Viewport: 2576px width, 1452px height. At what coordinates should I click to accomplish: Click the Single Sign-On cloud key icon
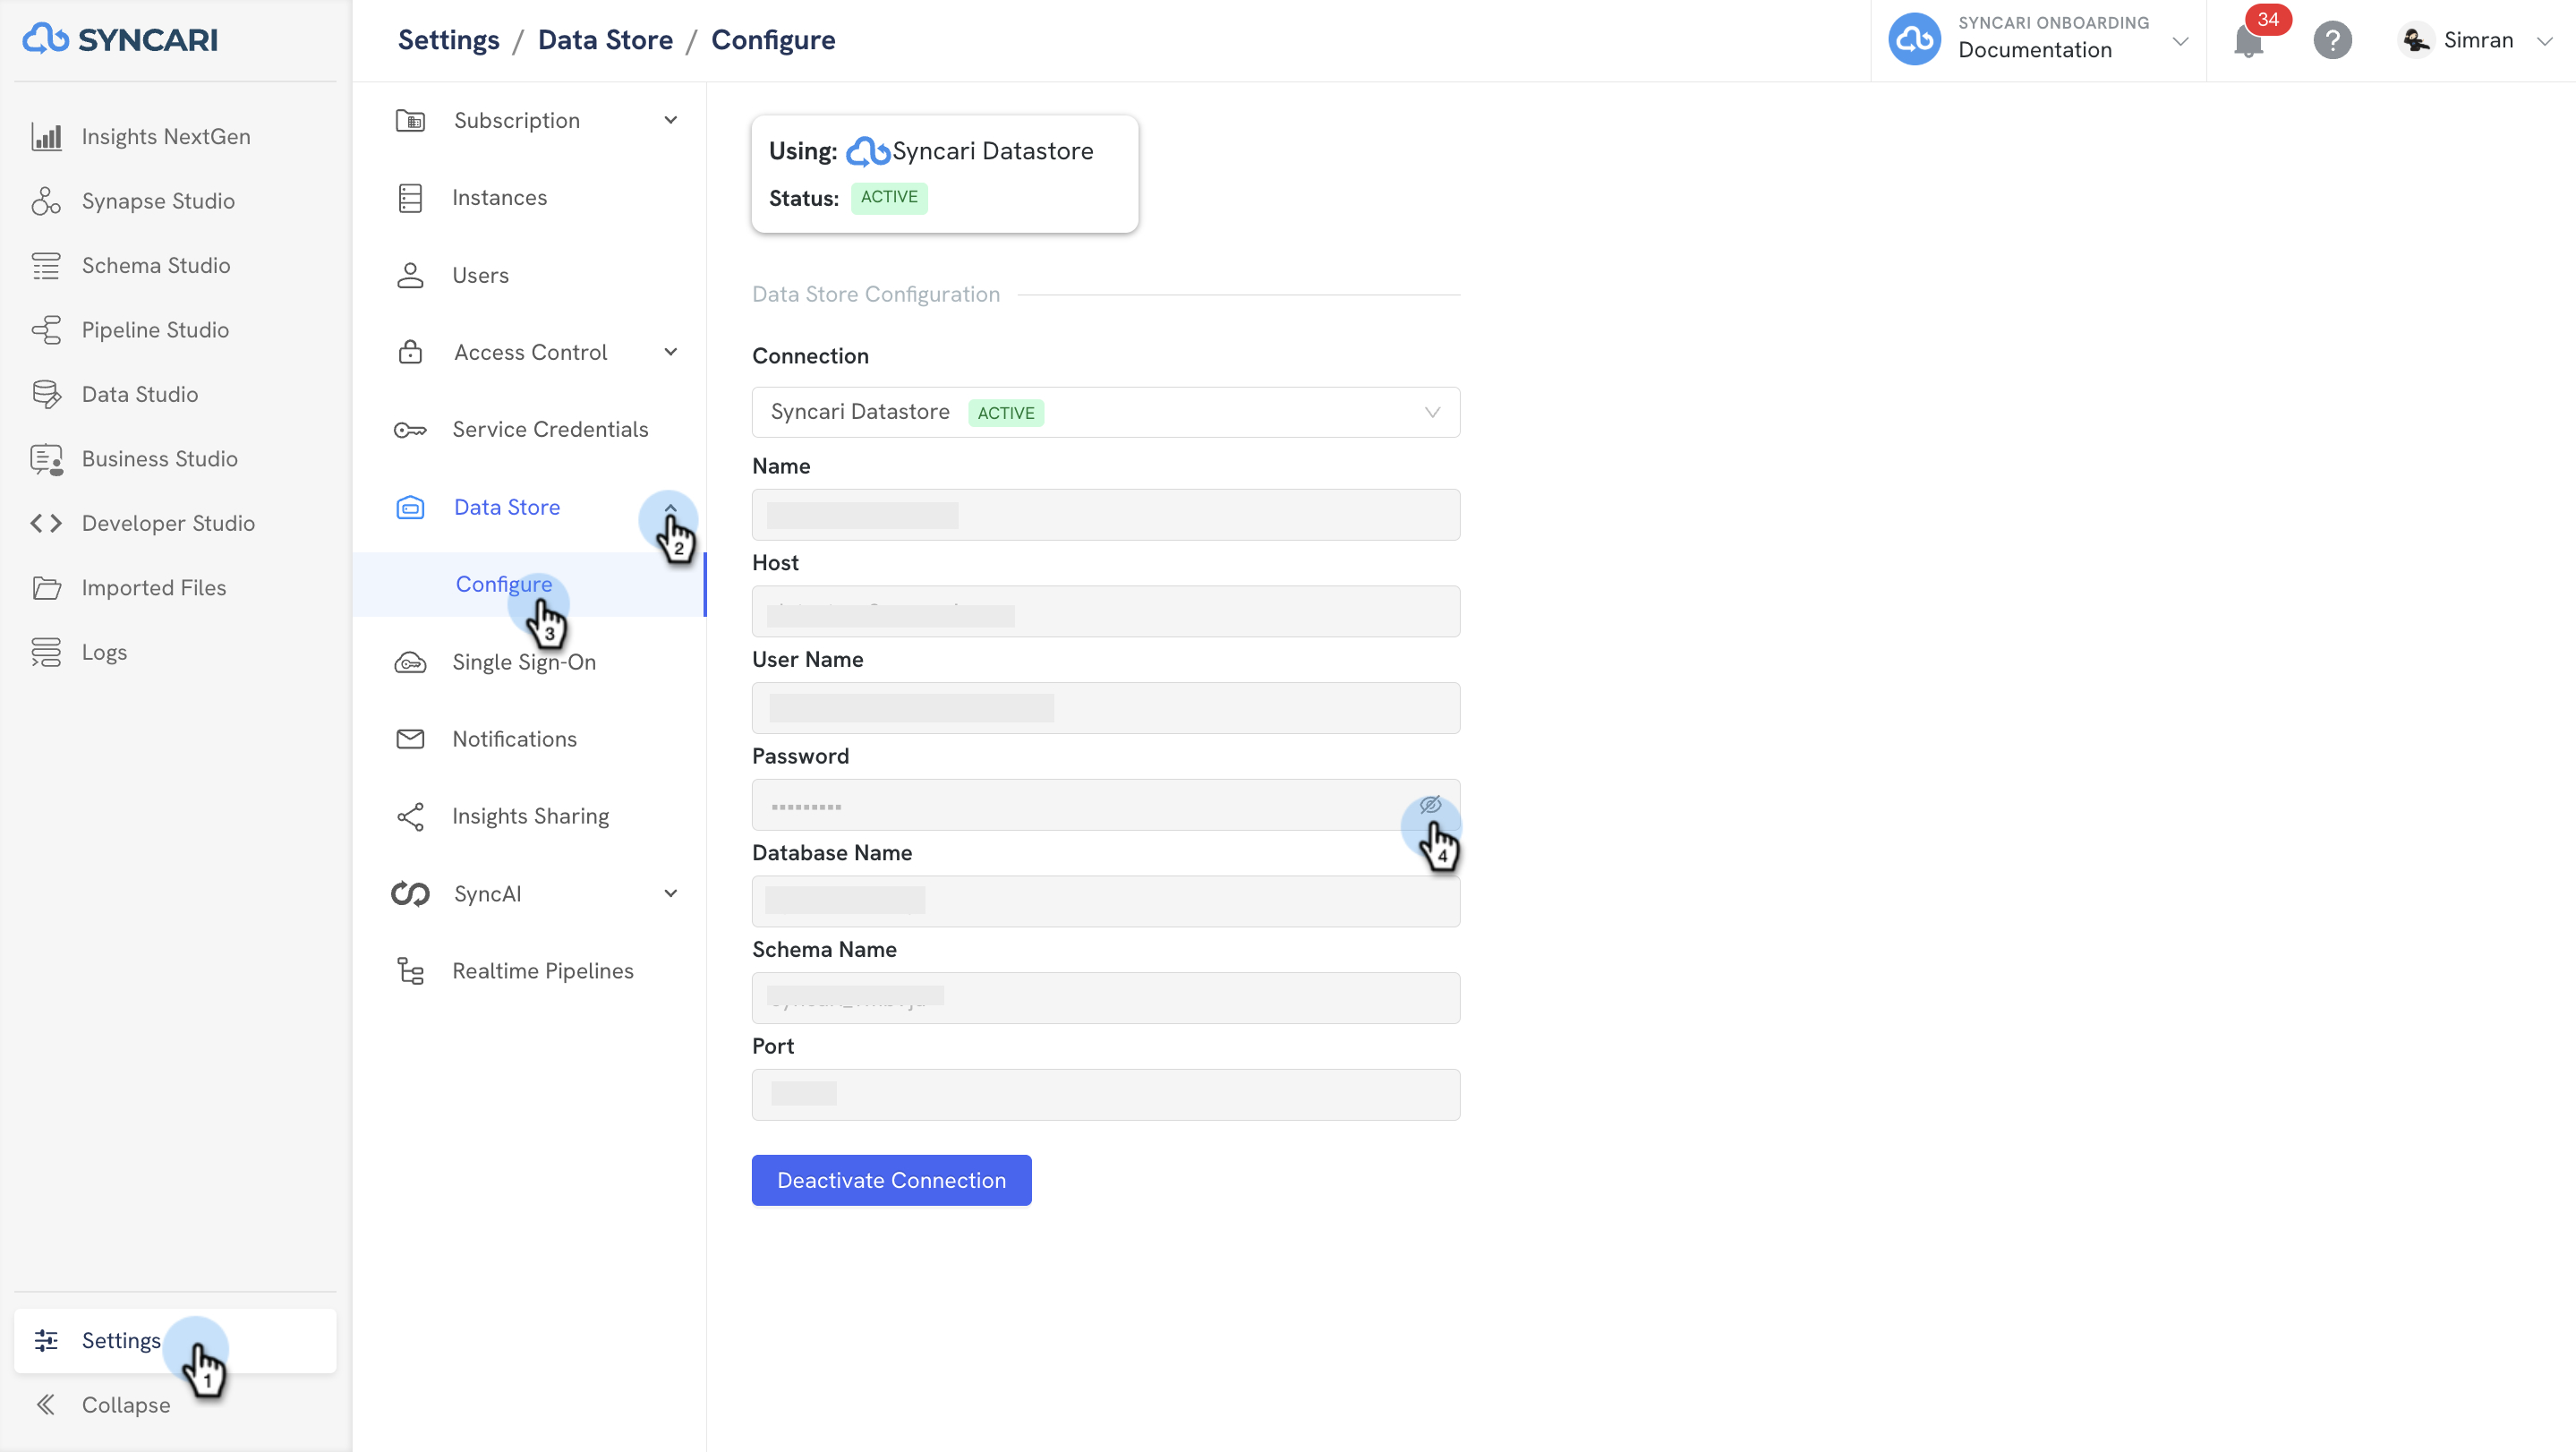410,662
